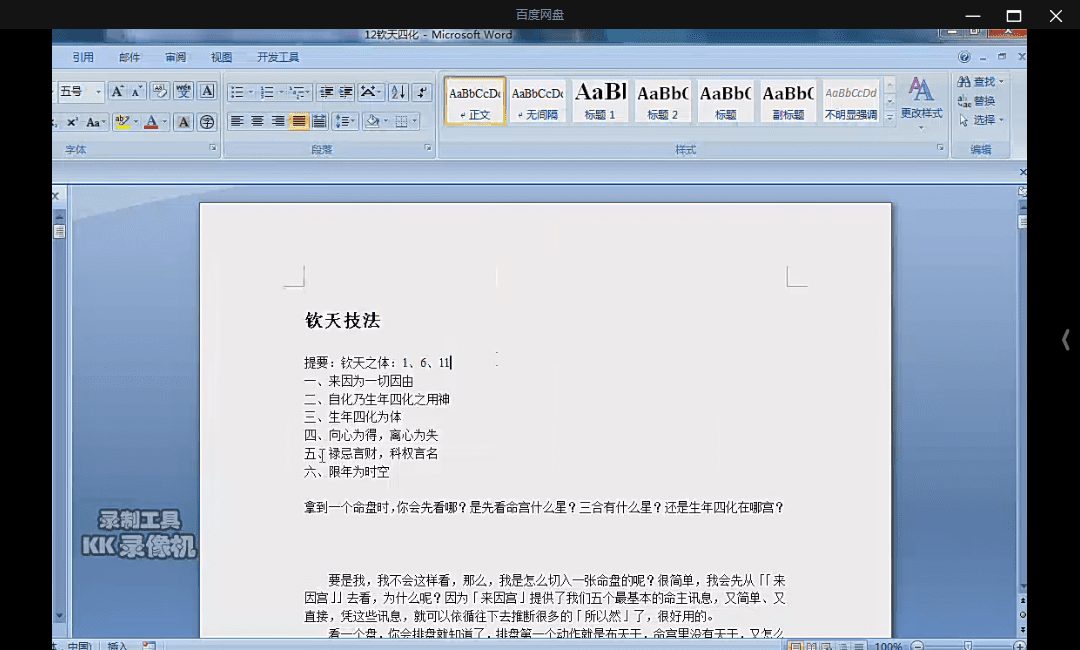This screenshot has height=650, width=1080.
Task: Expand the 选择 (Select) dropdown
Action: 981,120
